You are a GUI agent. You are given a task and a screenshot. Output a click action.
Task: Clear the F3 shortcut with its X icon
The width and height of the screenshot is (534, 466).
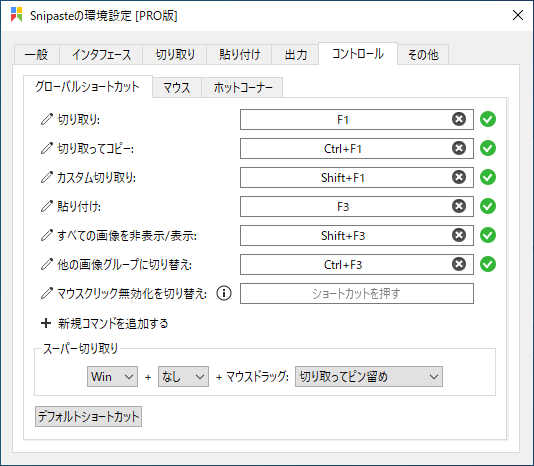point(459,206)
